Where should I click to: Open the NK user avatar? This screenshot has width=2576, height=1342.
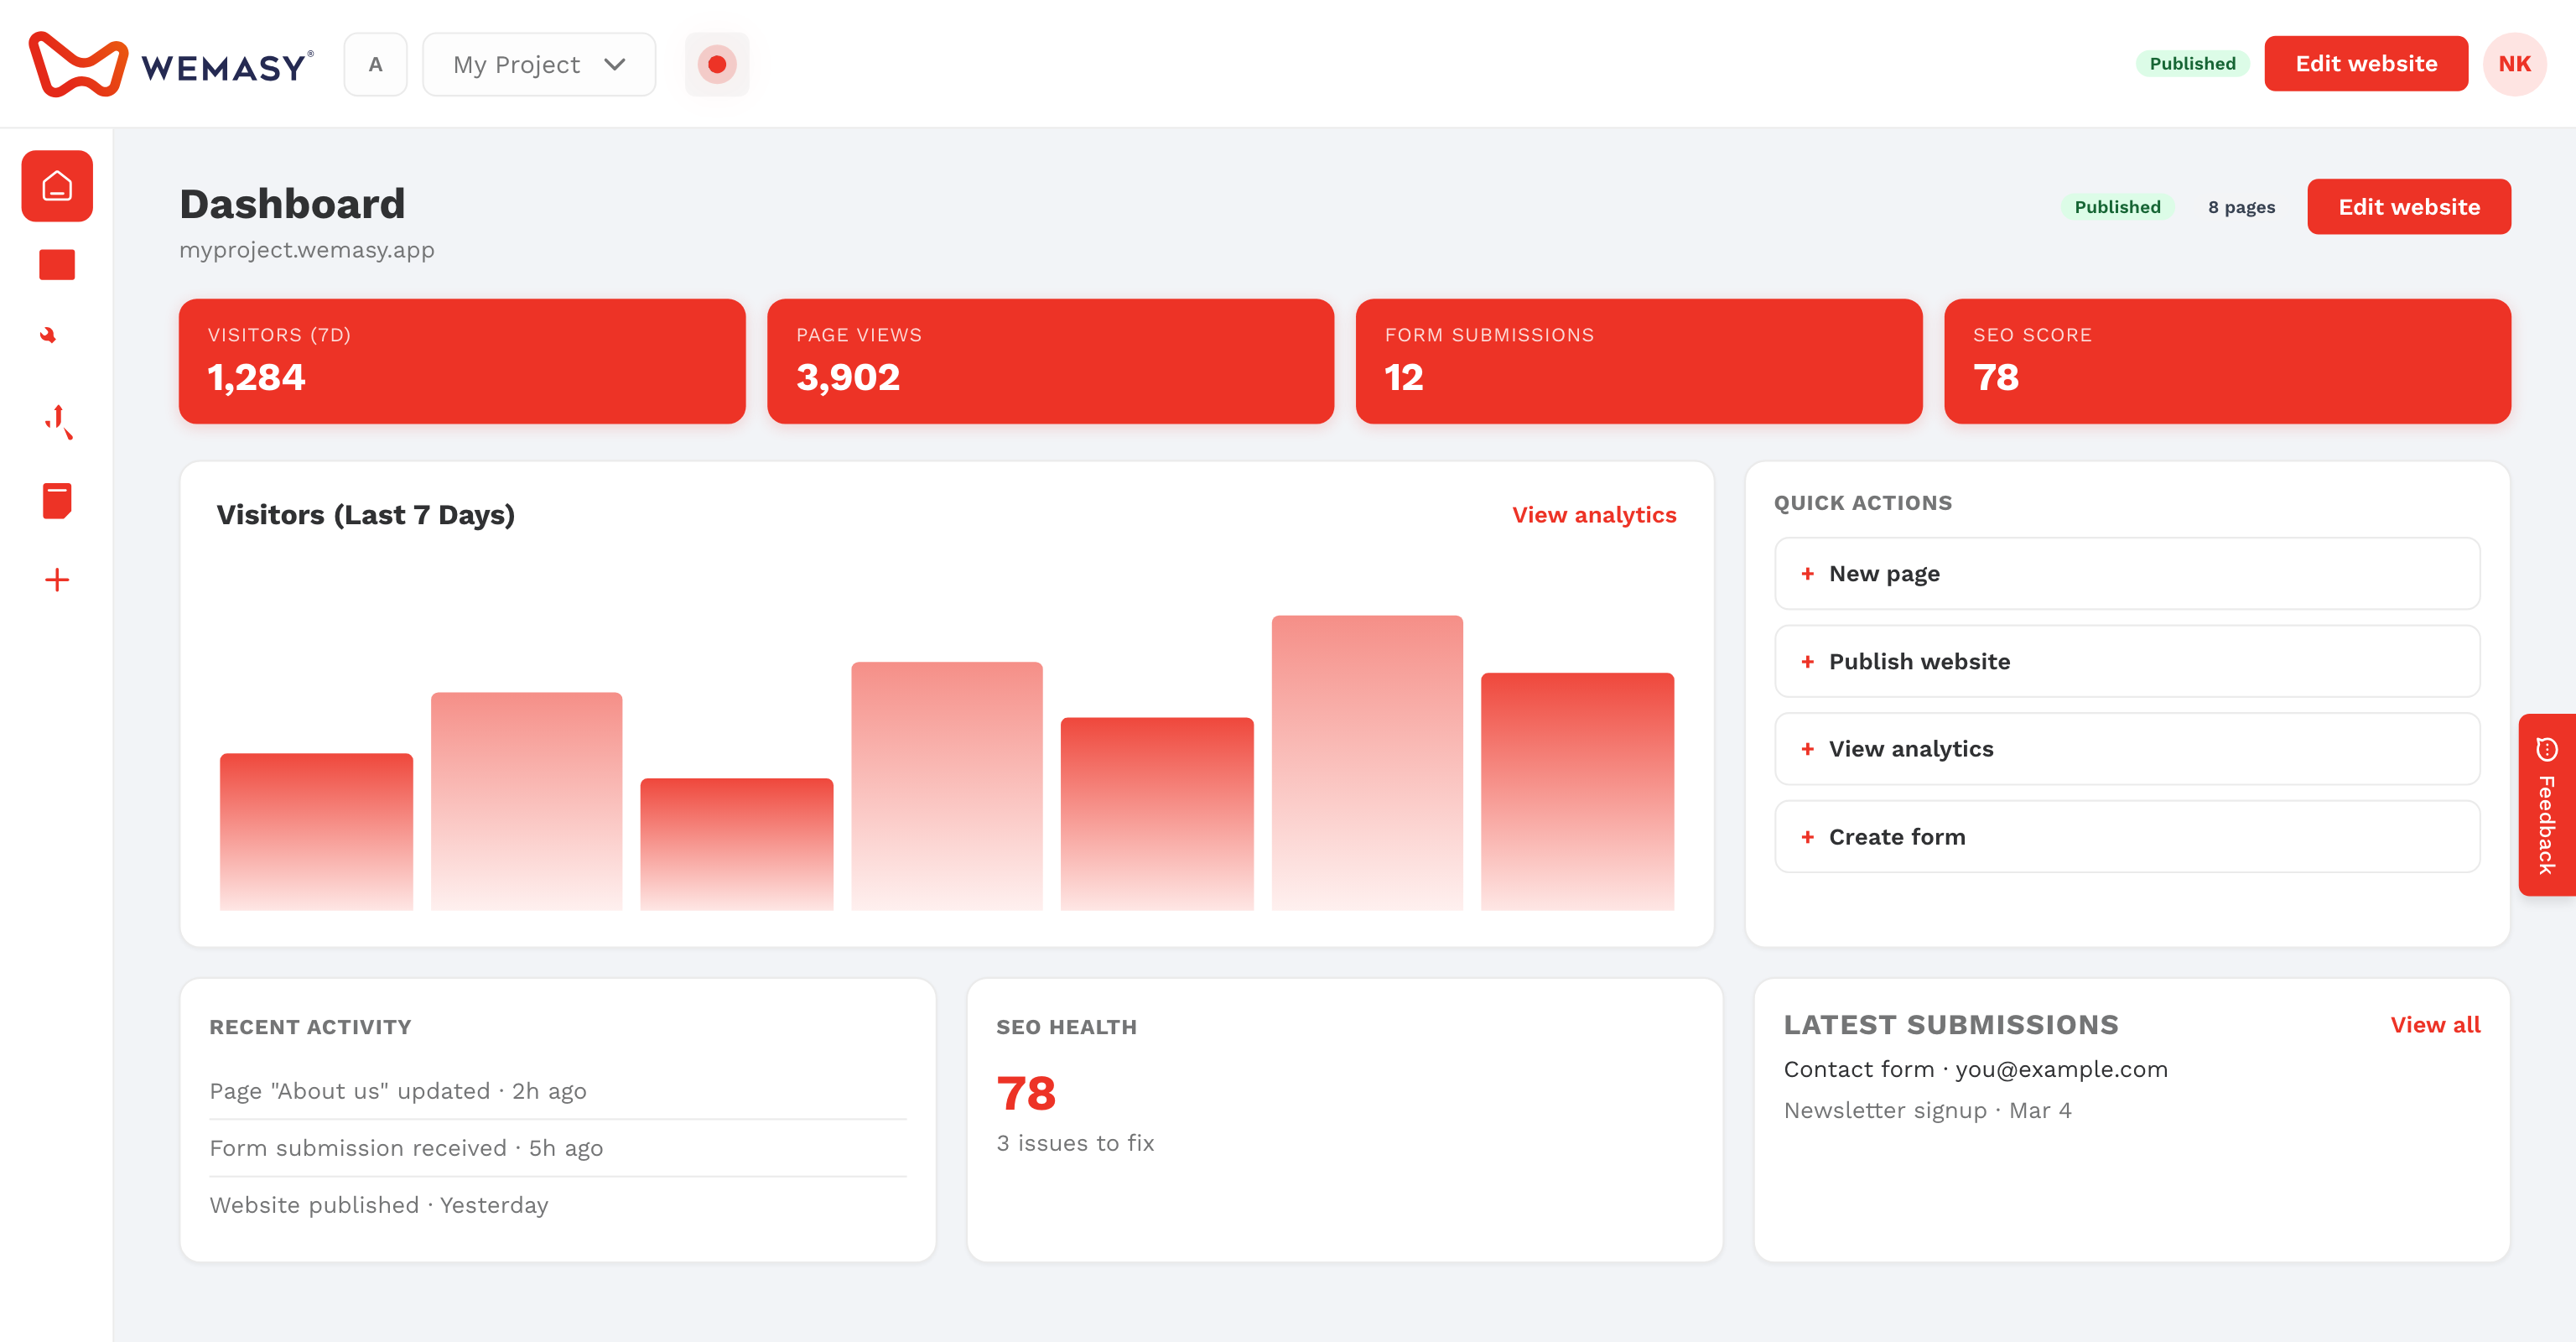[x=2514, y=64]
